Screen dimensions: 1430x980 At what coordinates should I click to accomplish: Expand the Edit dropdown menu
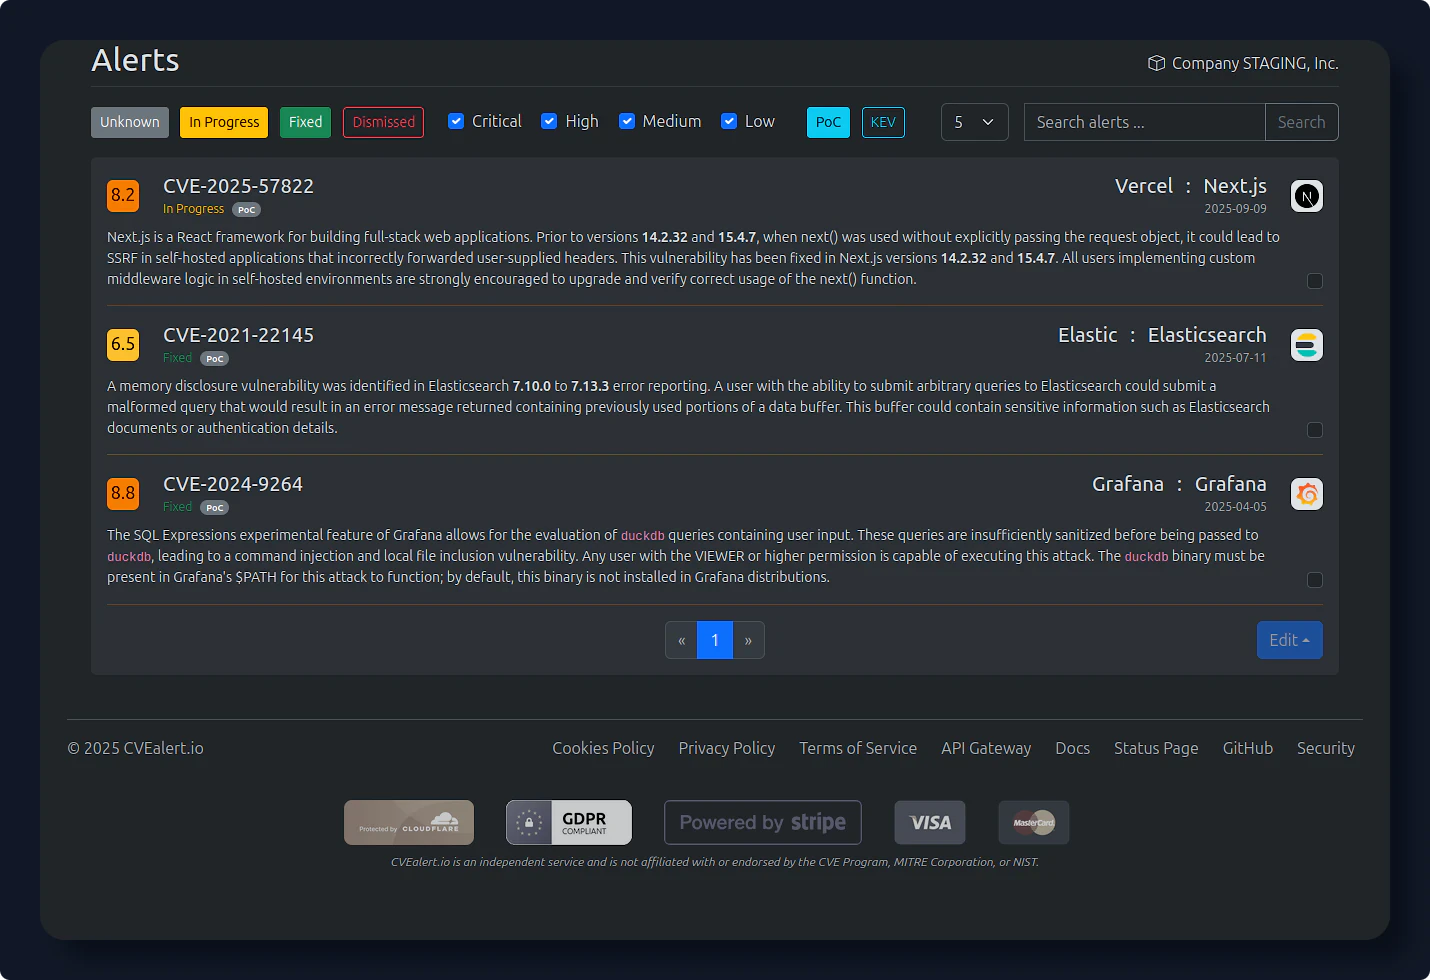pyautogui.click(x=1289, y=640)
